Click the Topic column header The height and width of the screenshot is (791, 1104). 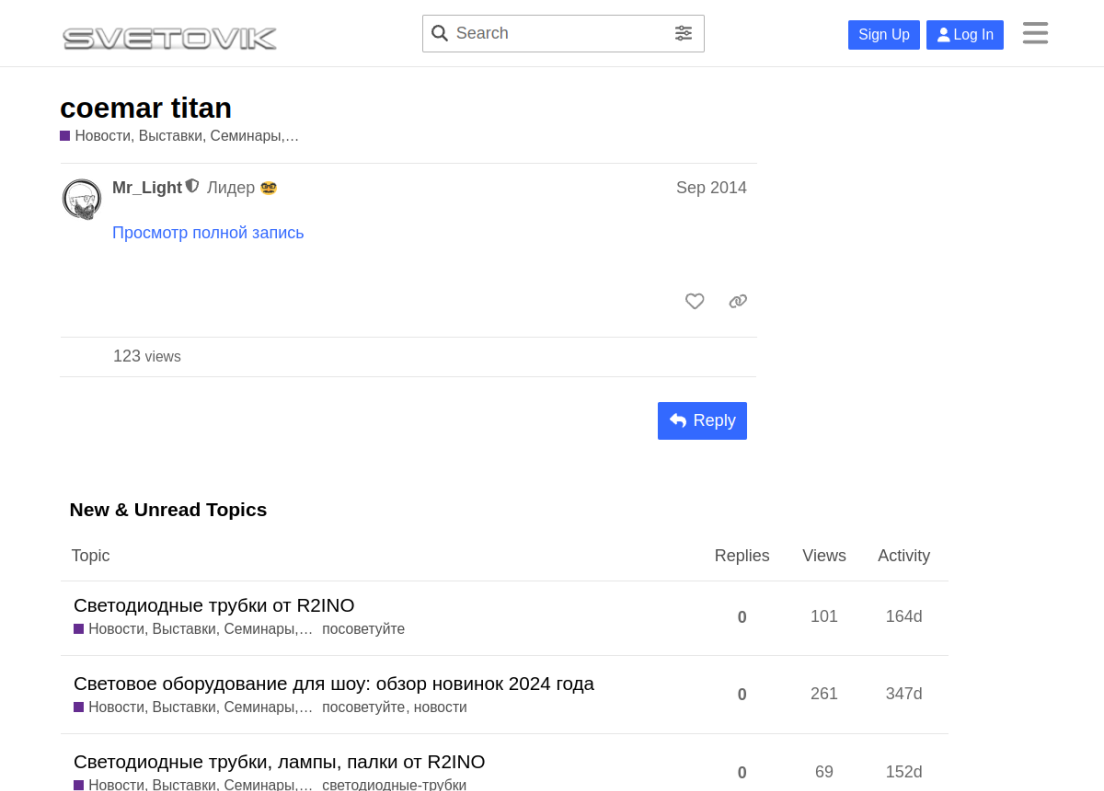(x=90, y=556)
